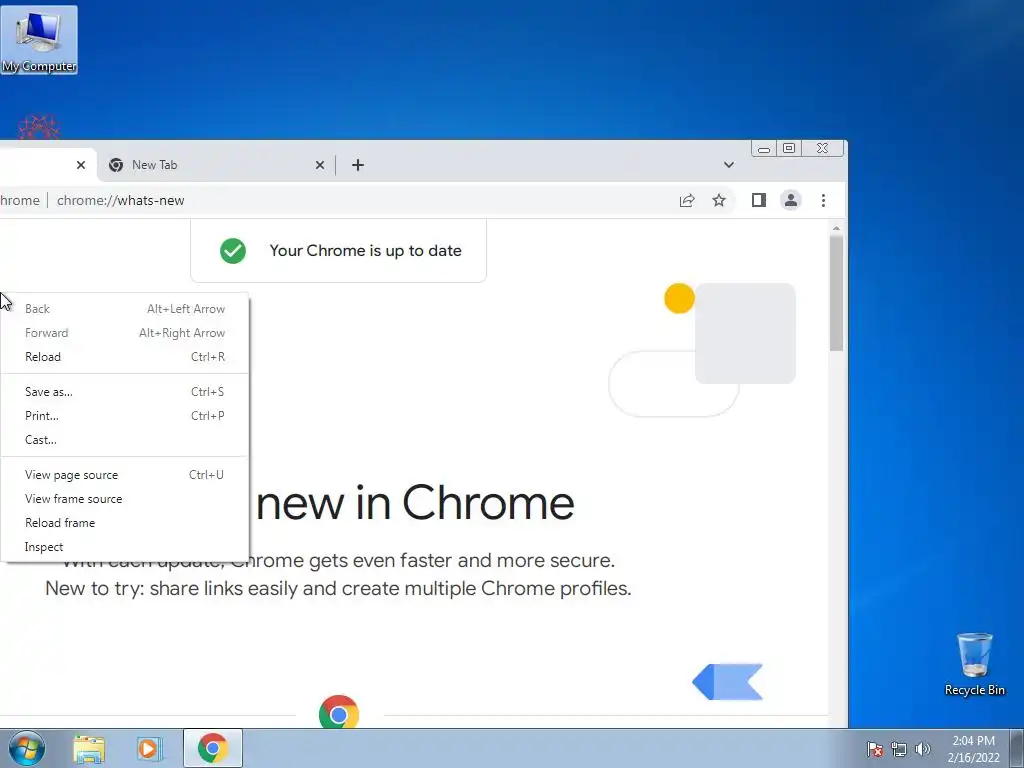This screenshot has width=1024, height=768.
Task: Click the Chrome logo at page bottom
Action: pyautogui.click(x=339, y=712)
